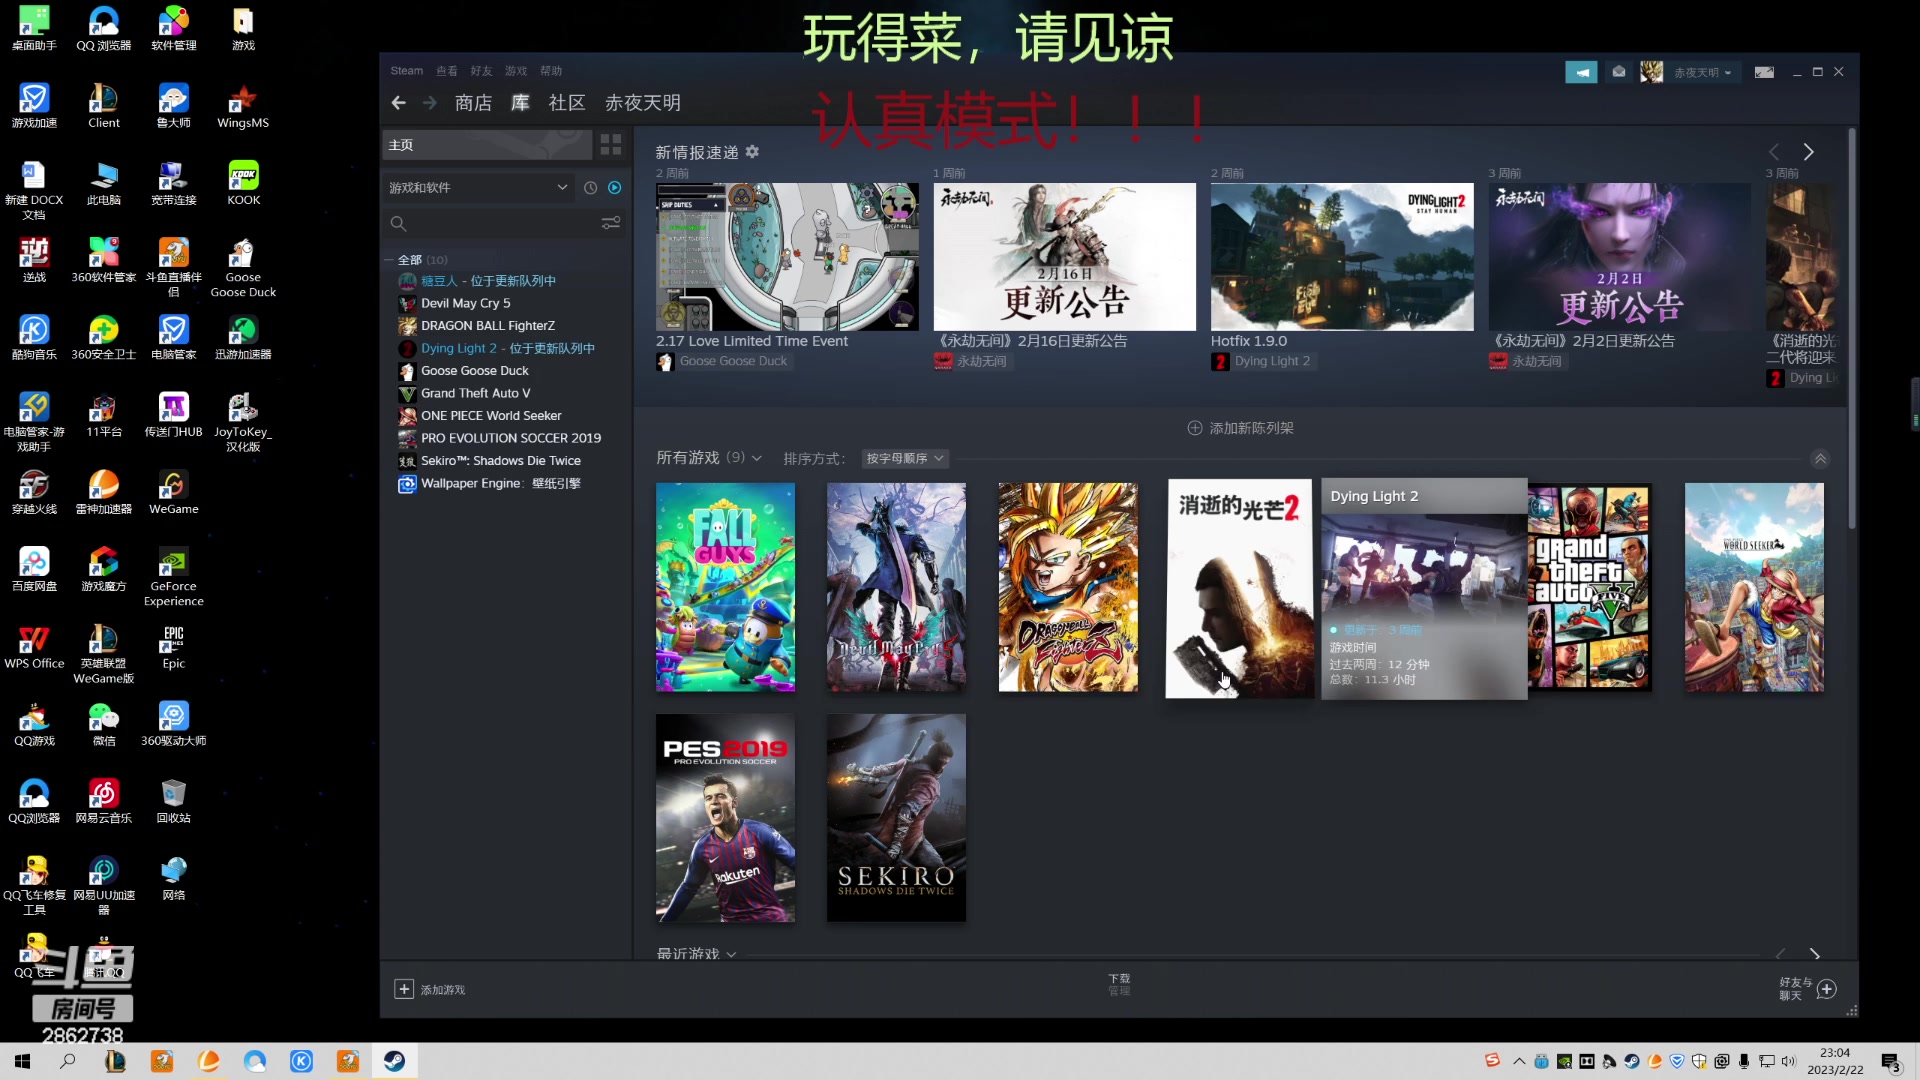Open Steam announcements megaphone button
1920x1080 pixels.
click(1581, 72)
